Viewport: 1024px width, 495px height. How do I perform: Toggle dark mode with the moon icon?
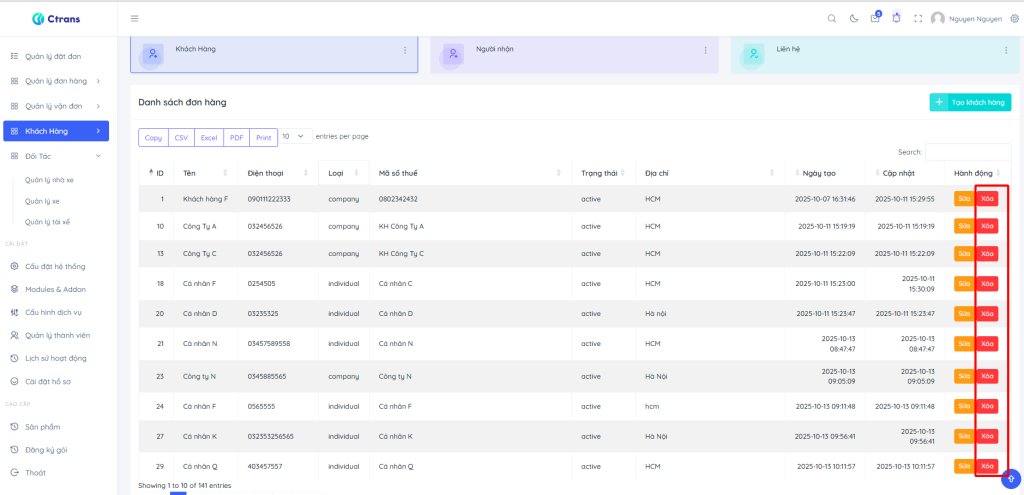pyautogui.click(x=854, y=18)
